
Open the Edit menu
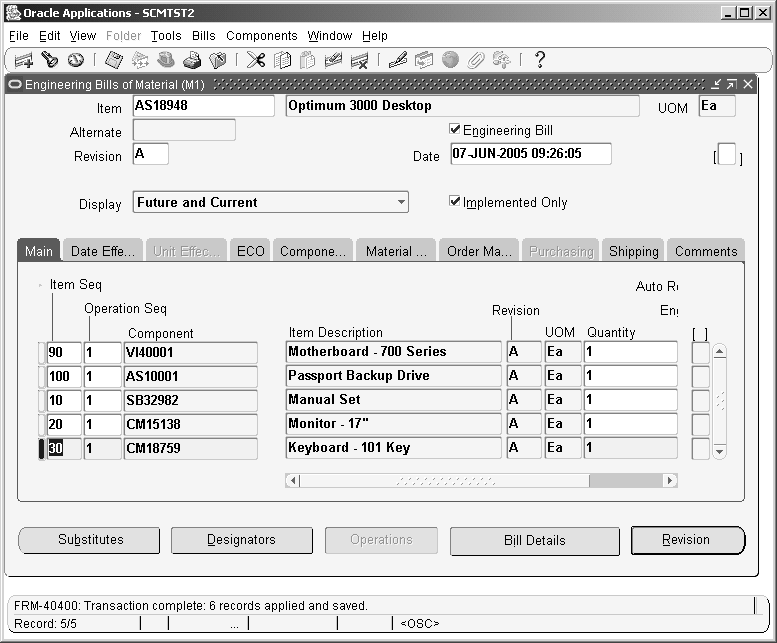[x=50, y=36]
